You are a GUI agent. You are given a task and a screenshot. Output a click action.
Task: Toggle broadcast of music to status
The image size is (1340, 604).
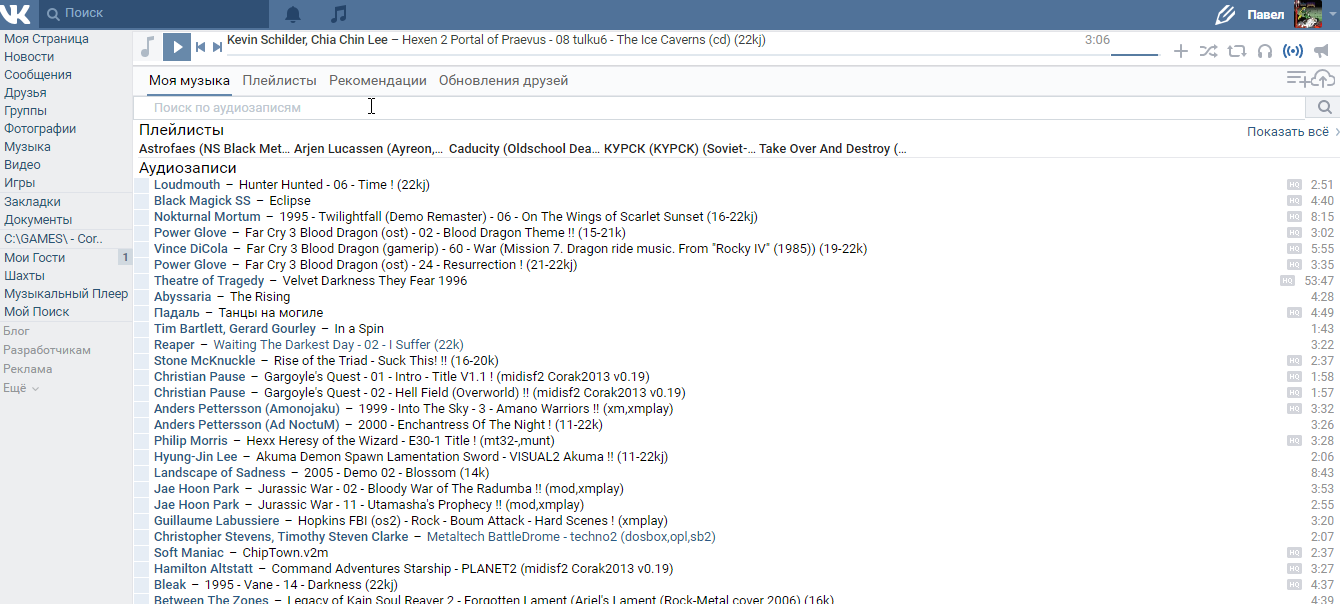(x=1293, y=51)
